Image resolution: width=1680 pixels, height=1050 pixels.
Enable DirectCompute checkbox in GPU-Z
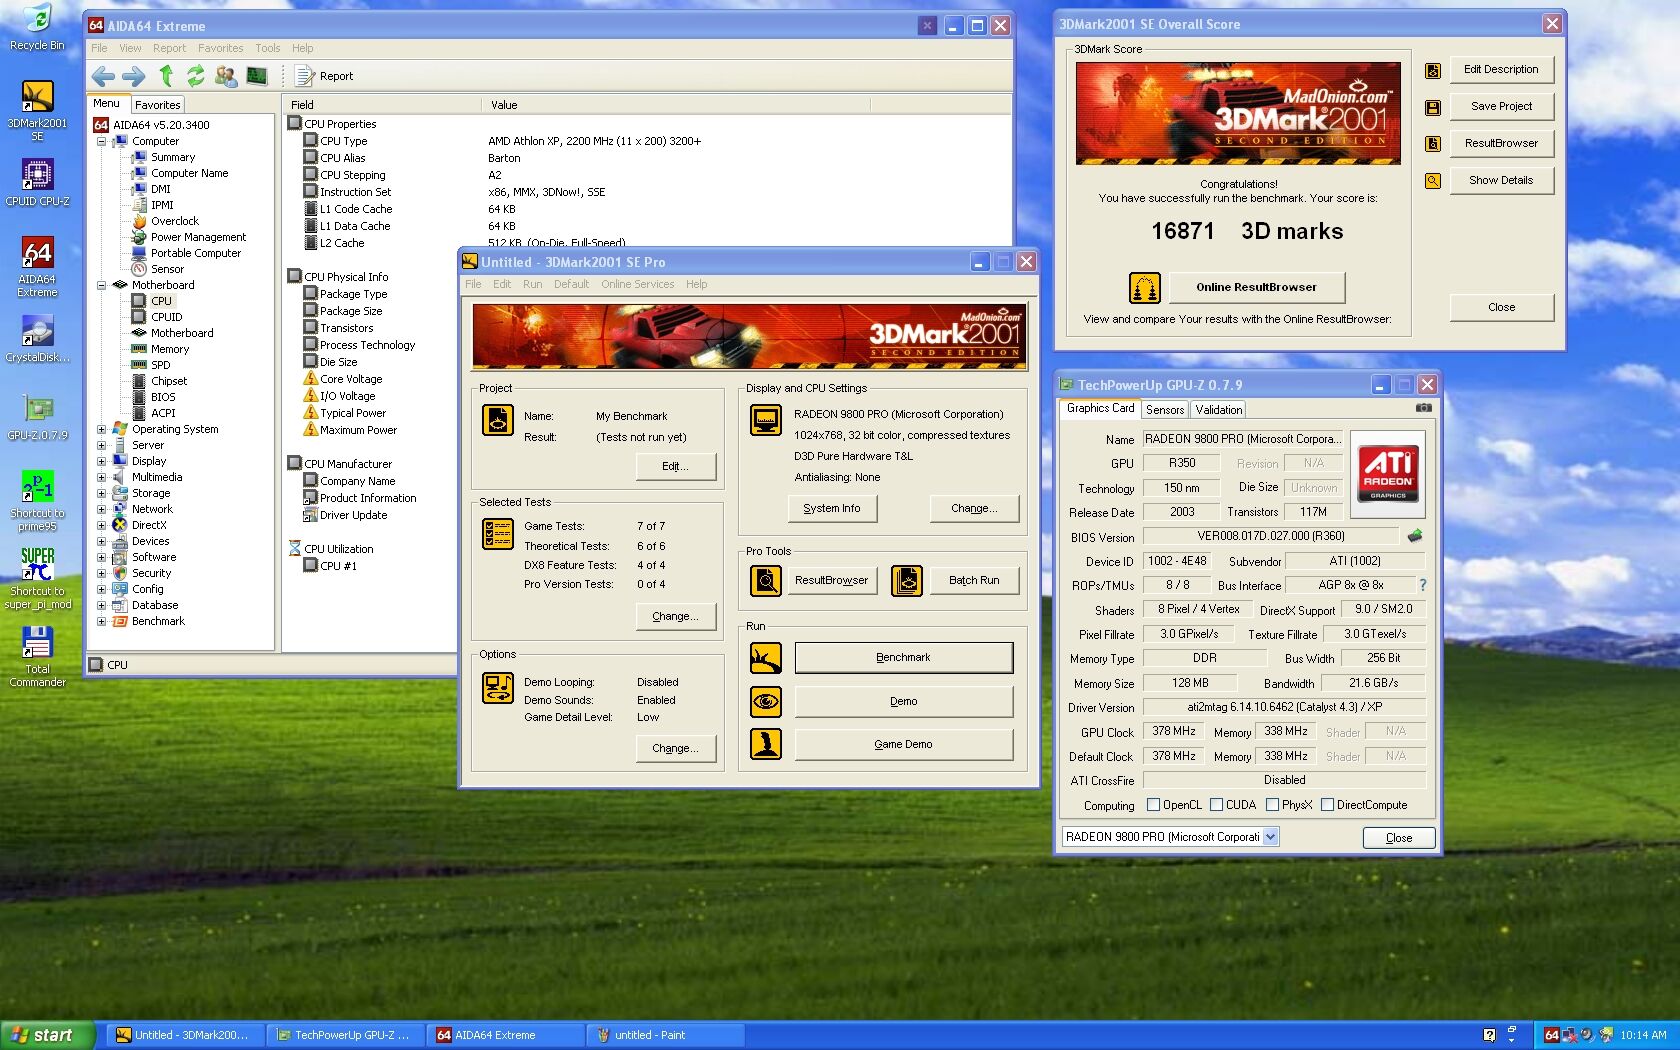(x=1327, y=804)
